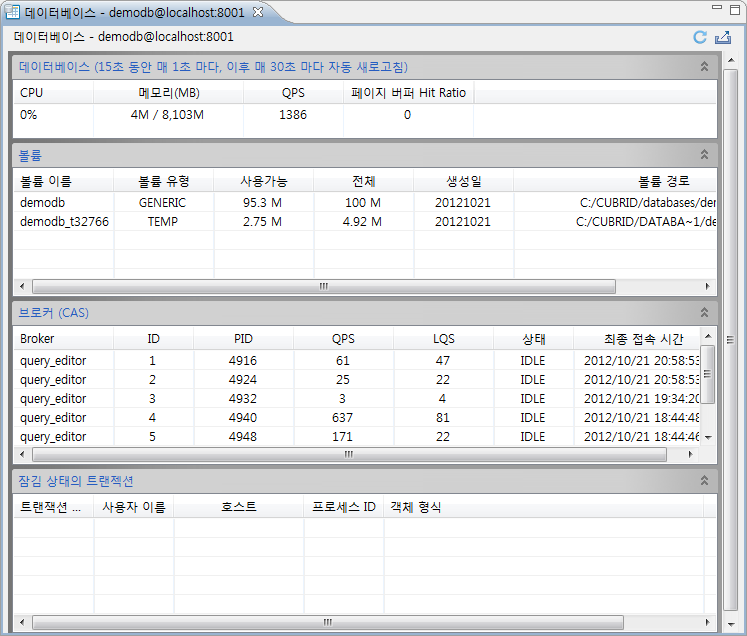Click the refresh dashboard icon
The width and height of the screenshot is (747, 636).
(700, 37)
